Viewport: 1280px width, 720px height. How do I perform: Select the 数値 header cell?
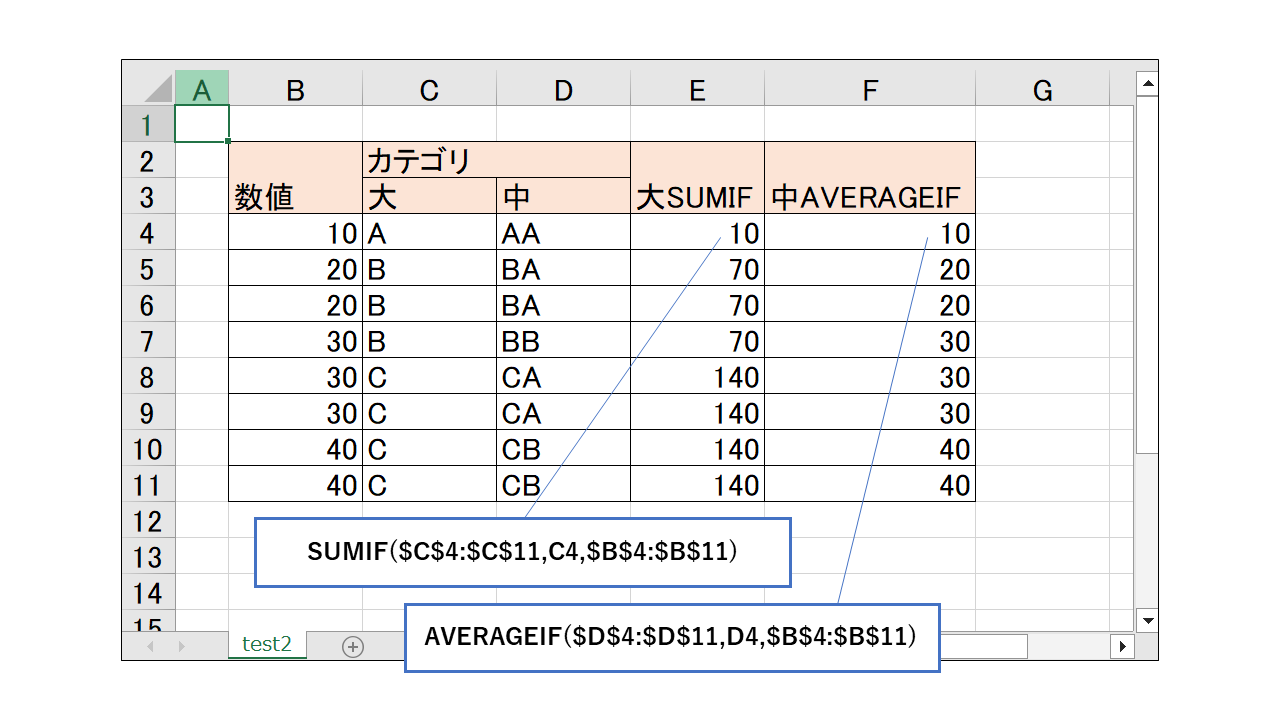pos(295,196)
